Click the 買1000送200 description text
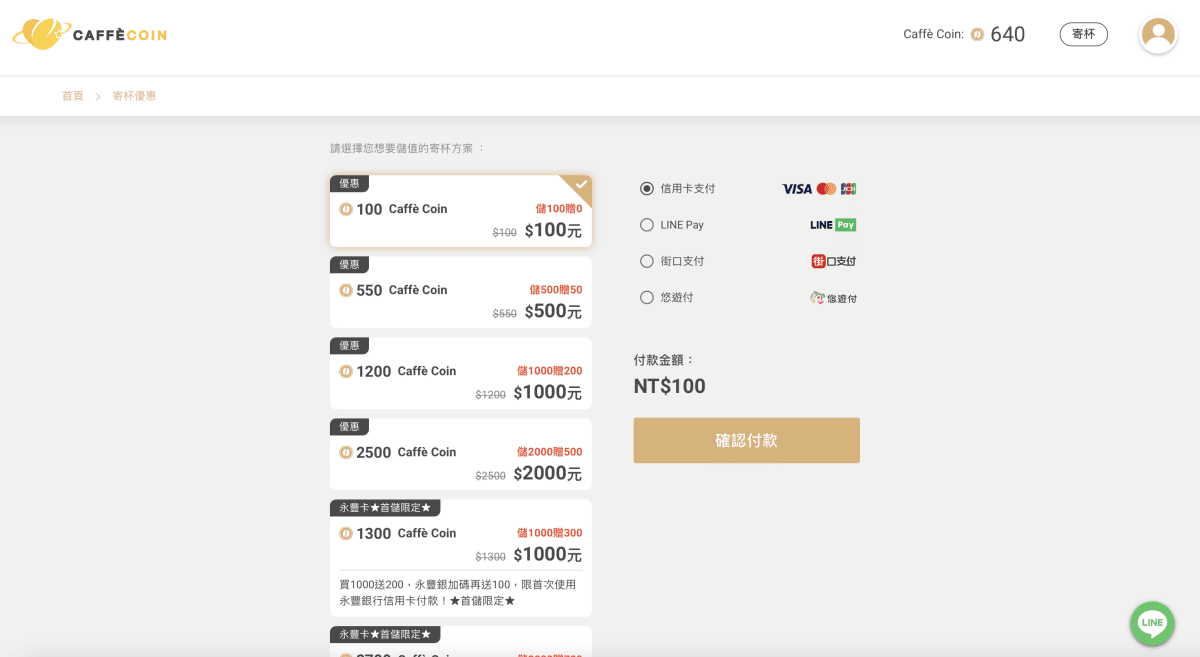 coord(458,593)
